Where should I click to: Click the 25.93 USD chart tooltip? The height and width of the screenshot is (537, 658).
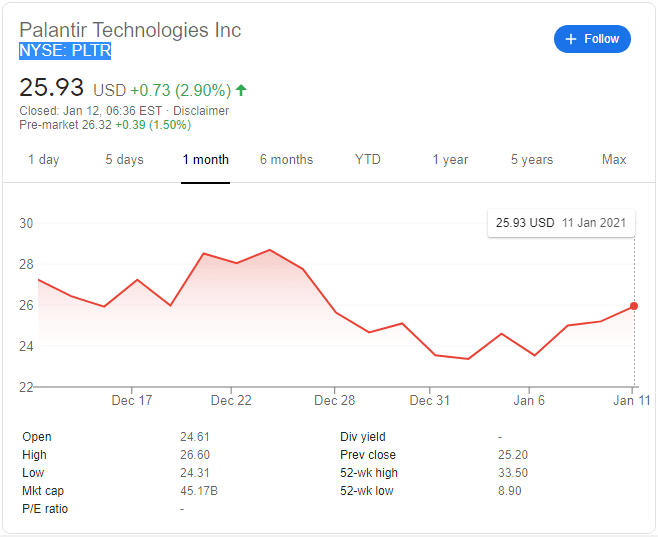(x=560, y=222)
